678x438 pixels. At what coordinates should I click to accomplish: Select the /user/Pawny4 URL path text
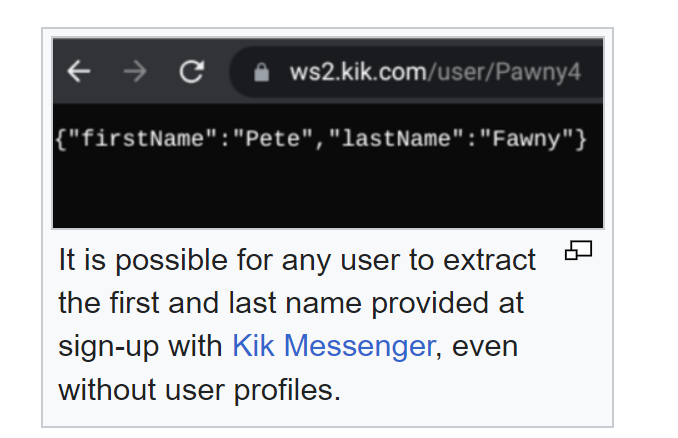coord(504,72)
